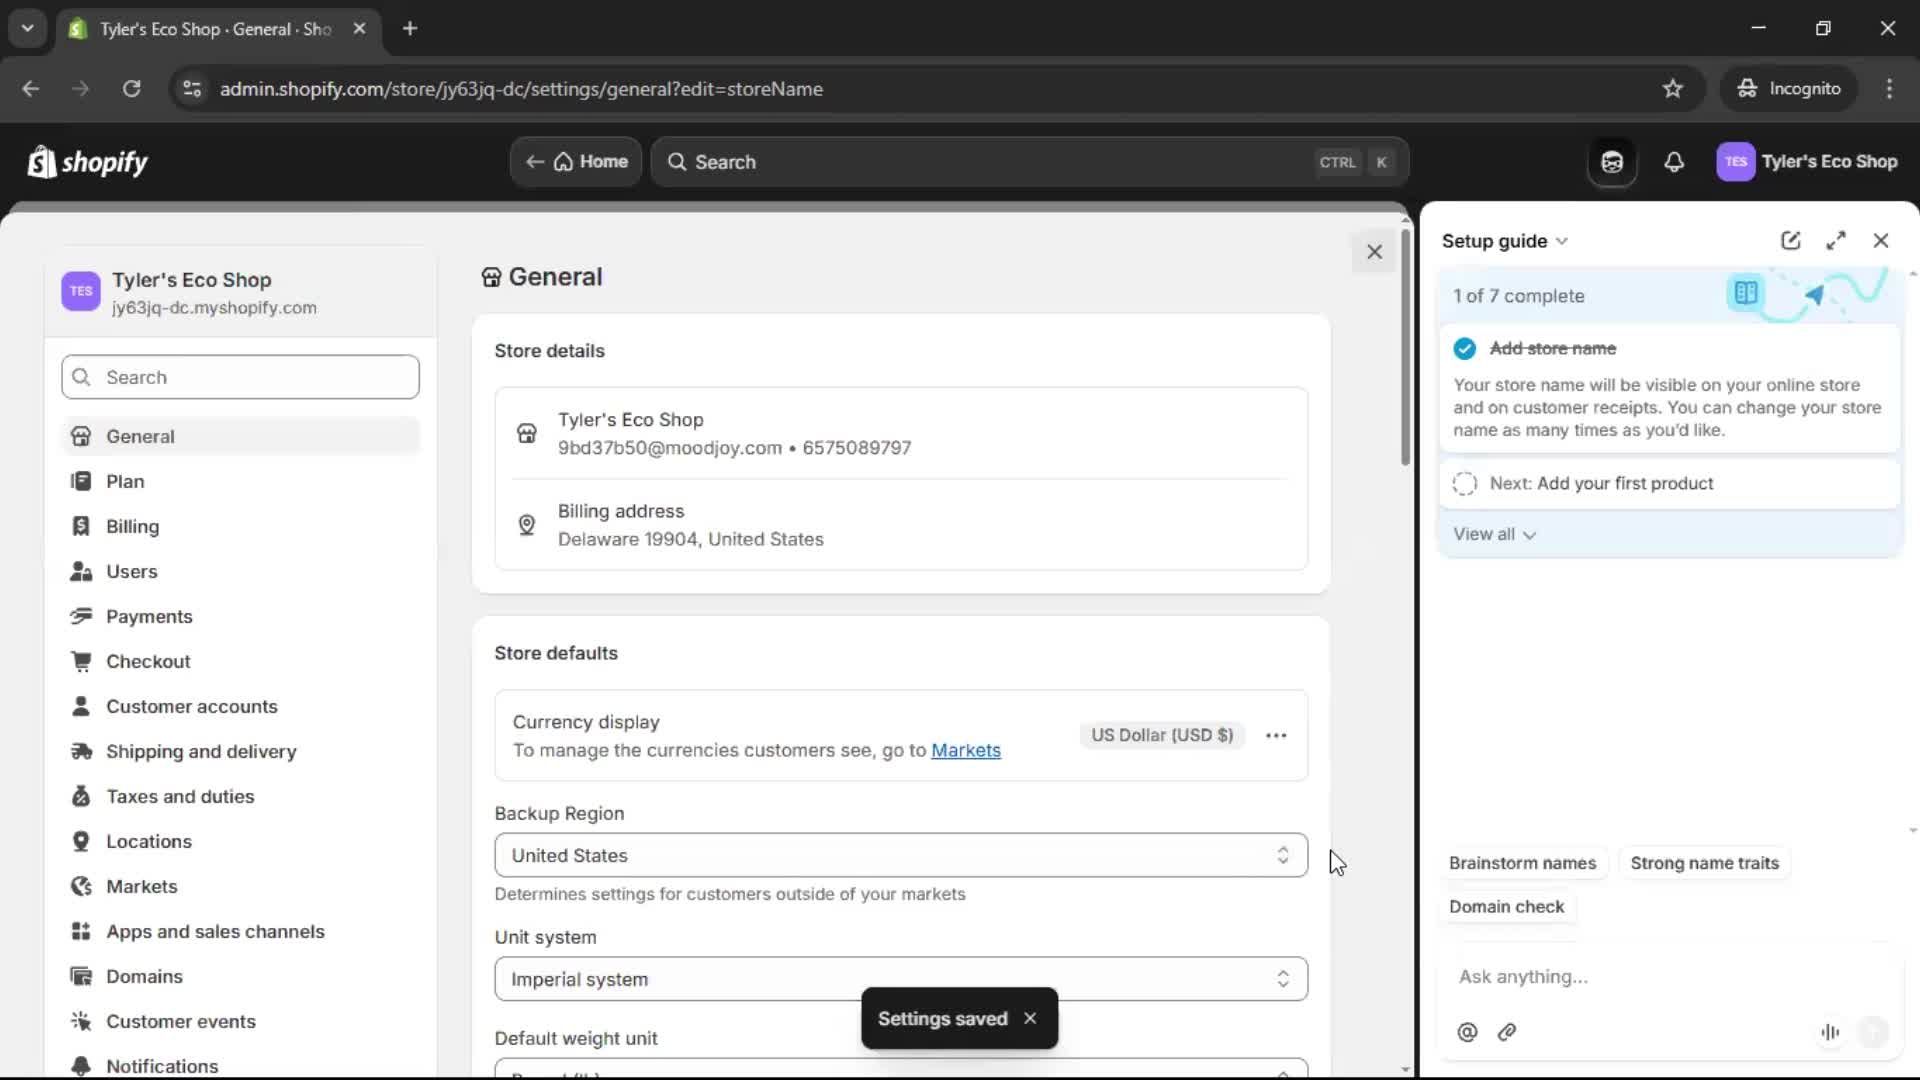Click the attach link icon in Sidekick
Image resolution: width=1920 pixels, height=1080 pixels.
pyautogui.click(x=1508, y=1032)
